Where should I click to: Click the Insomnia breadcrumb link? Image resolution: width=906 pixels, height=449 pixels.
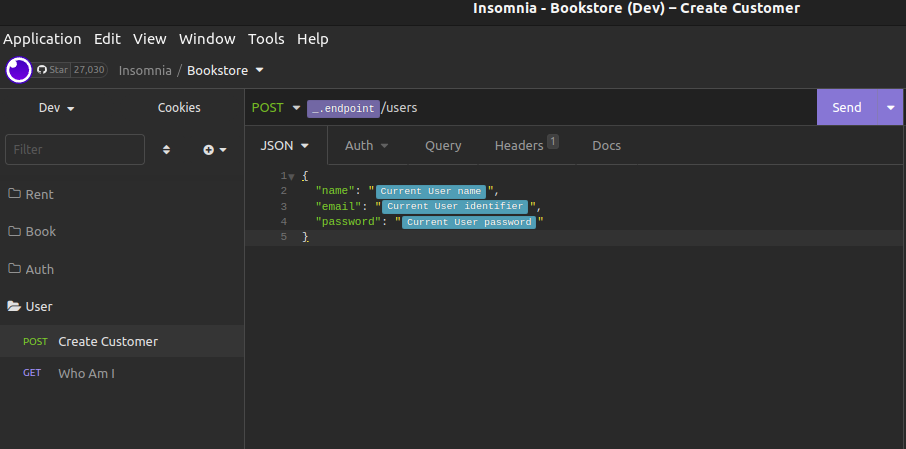coord(145,70)
